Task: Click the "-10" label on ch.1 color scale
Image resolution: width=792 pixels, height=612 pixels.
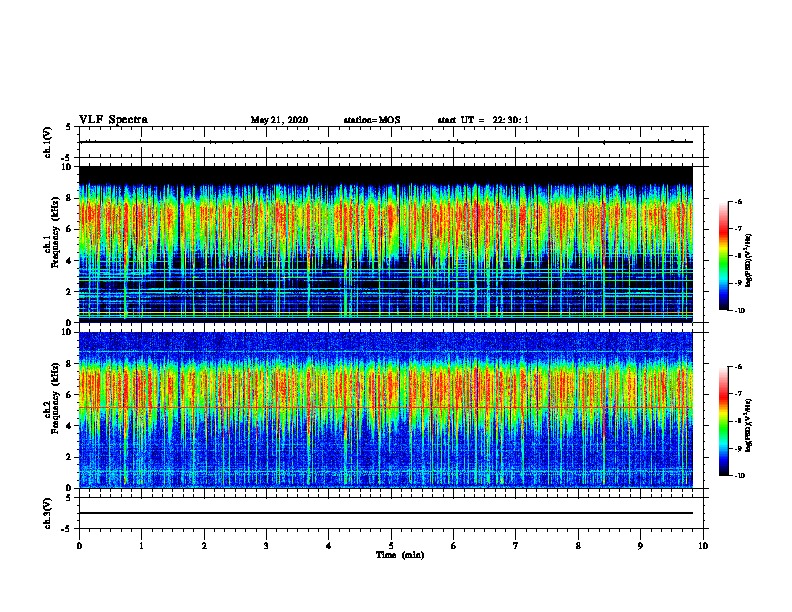Action: (x=740, y=310)
